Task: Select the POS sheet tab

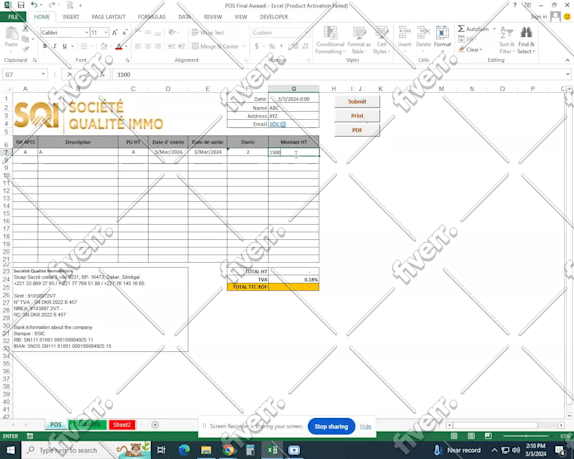Action: point(56,425)
